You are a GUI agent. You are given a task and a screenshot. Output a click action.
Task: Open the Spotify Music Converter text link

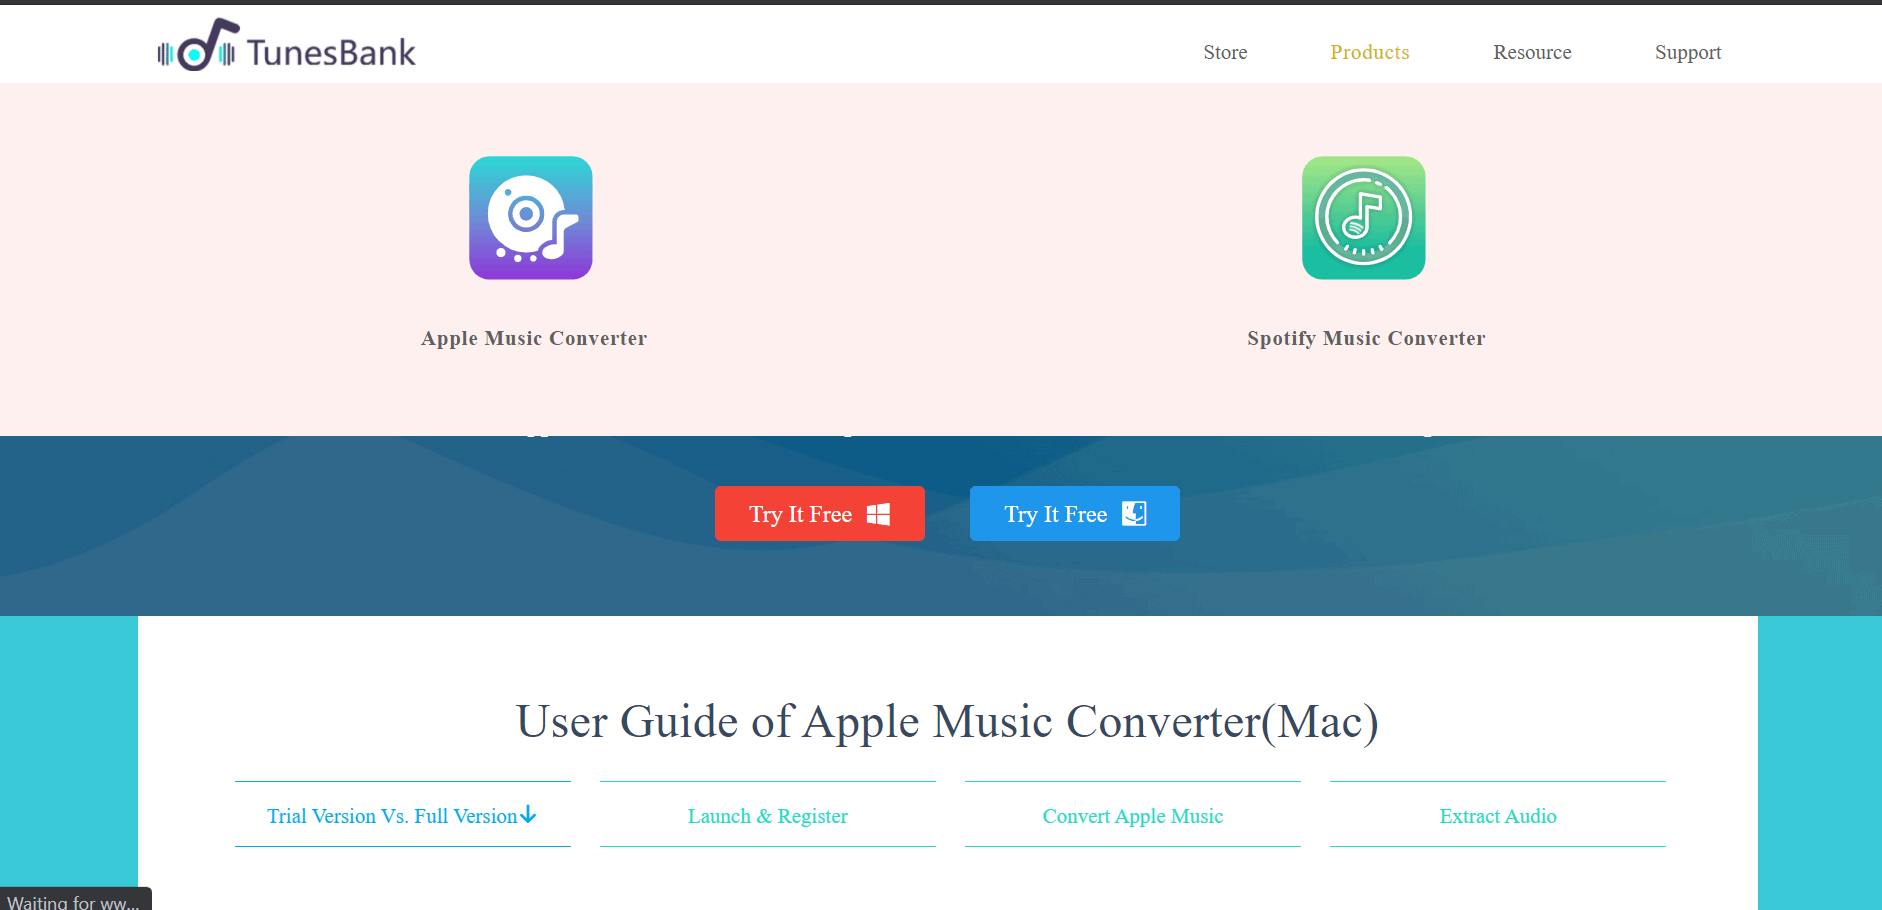[x=1366, y=338]
